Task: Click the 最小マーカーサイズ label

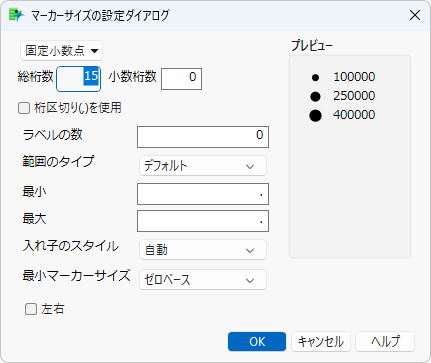Action: click(76, 276)
